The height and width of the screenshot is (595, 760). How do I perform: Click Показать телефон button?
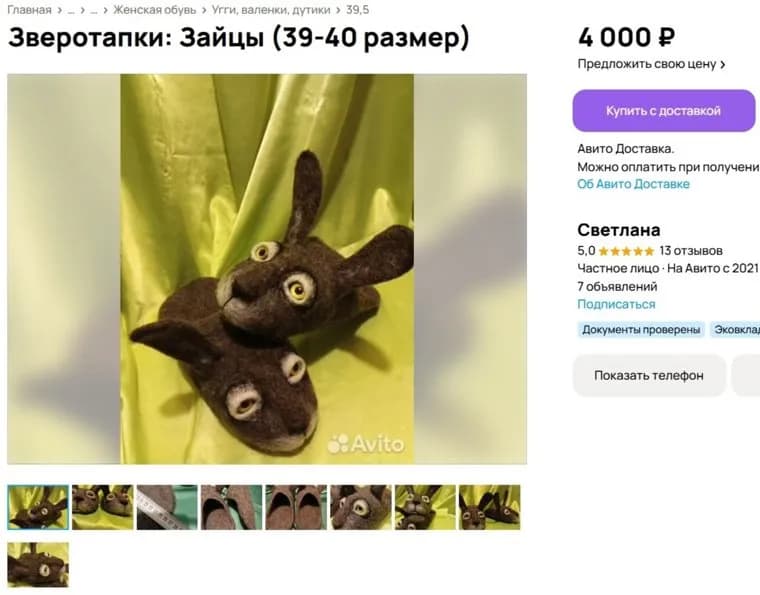pyautogui.click(x=649, y=376)
